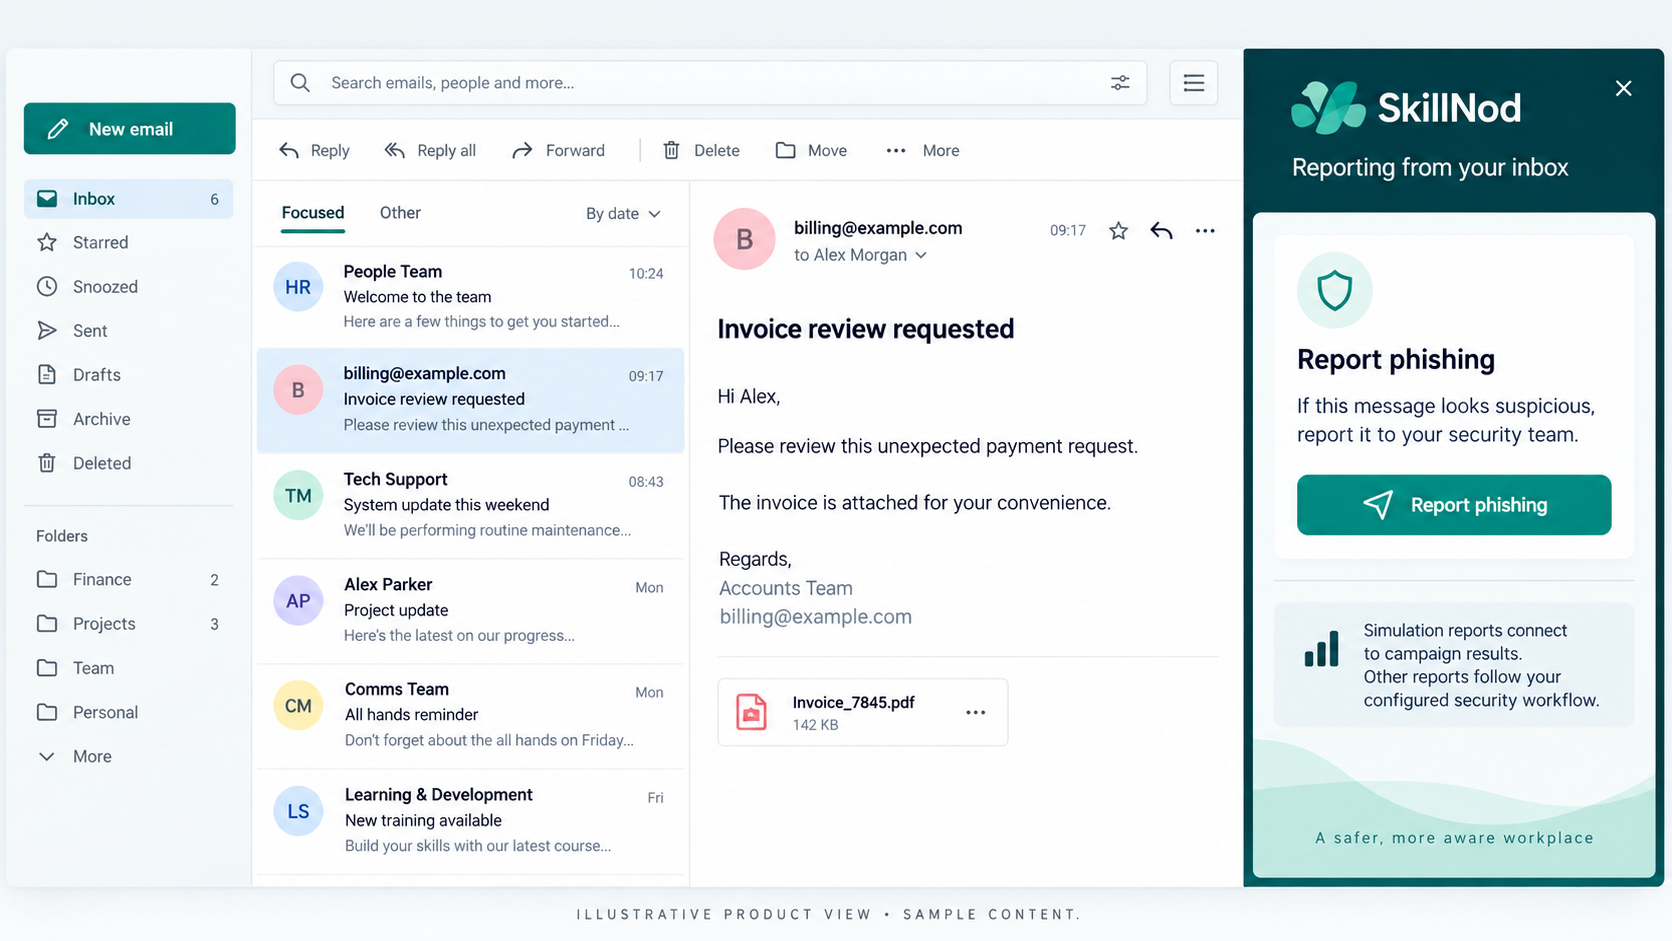Click Reply all in toolbar

tap(431, 151)
